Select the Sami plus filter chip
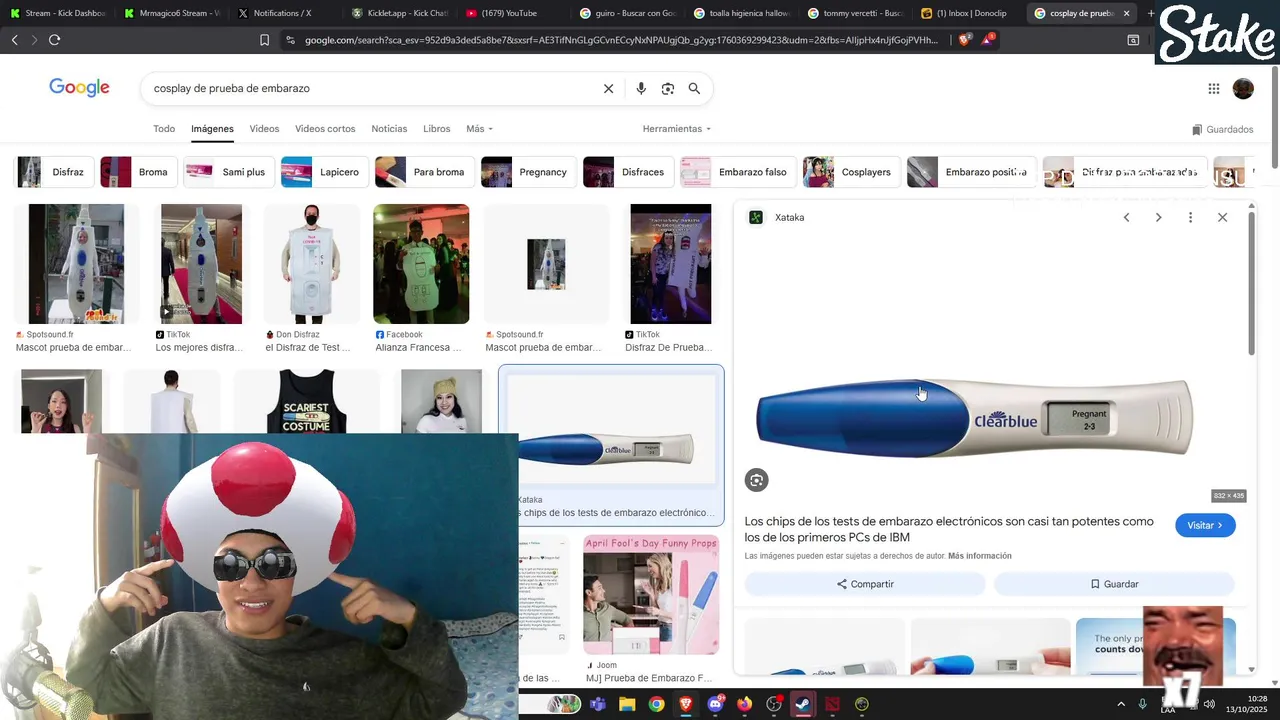This screenshot has width=1280, height=720. [x=229, y=172]
